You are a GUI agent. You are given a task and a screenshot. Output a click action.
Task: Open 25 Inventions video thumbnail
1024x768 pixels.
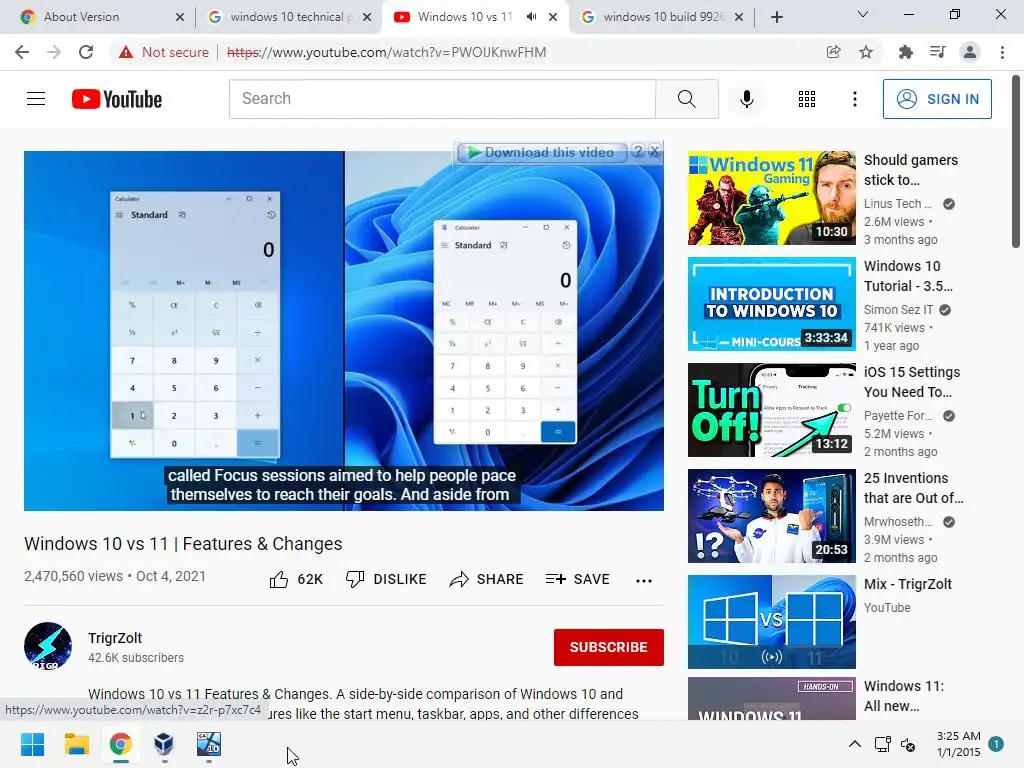point(771,516)
